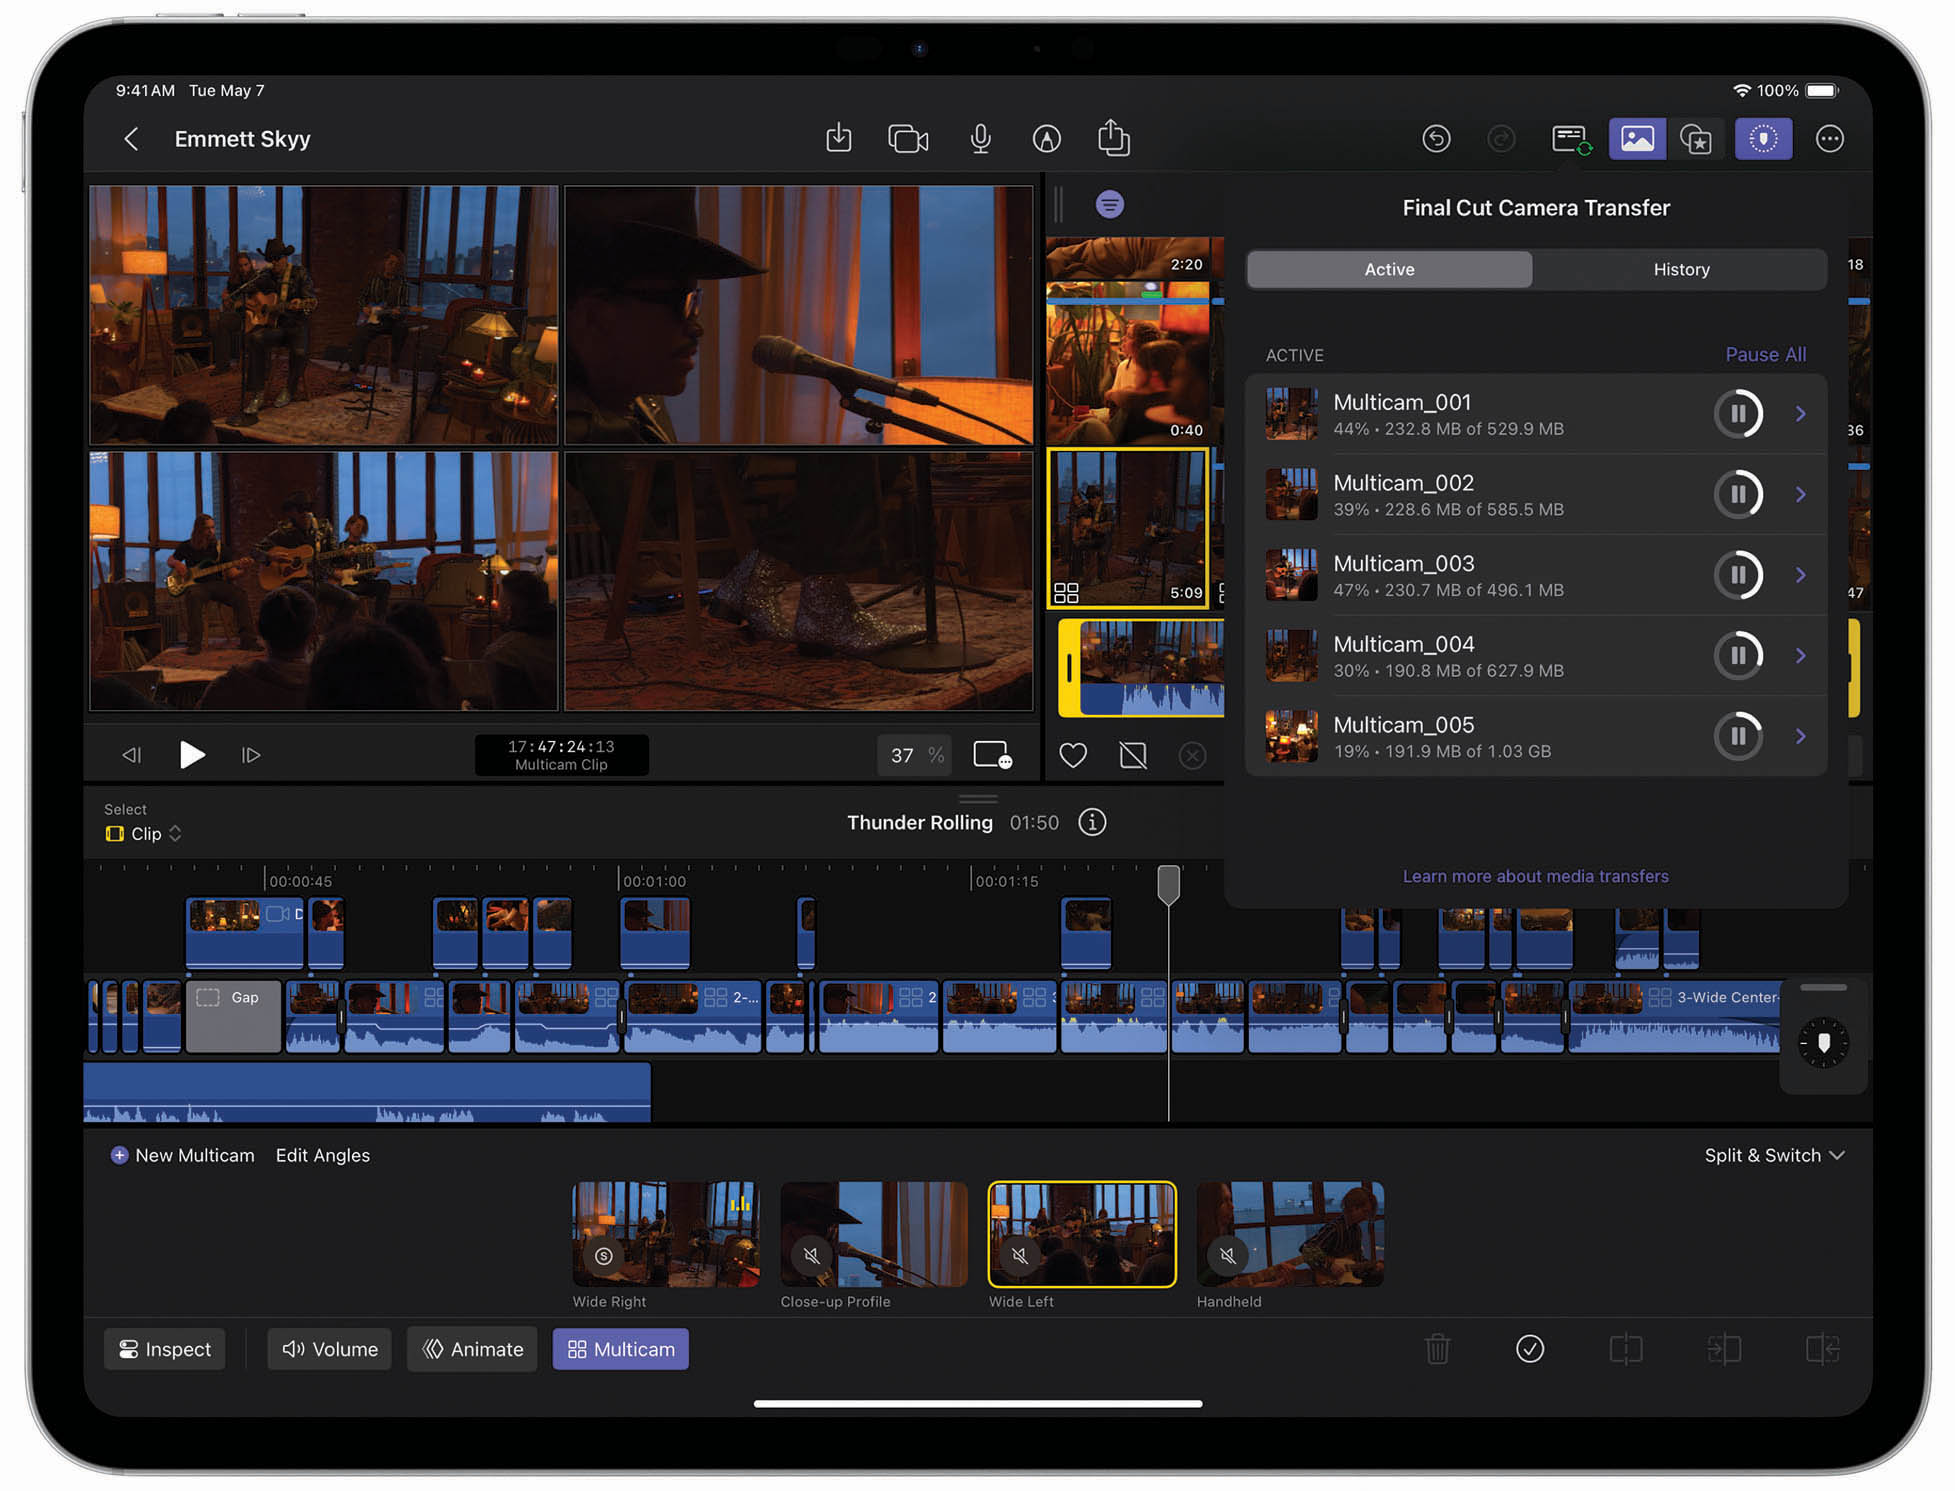Pause the Multicam_005 transfer
The width and height of the screenshot is (1955, 1491).
pyautogui.click(x=1738, y=736)
